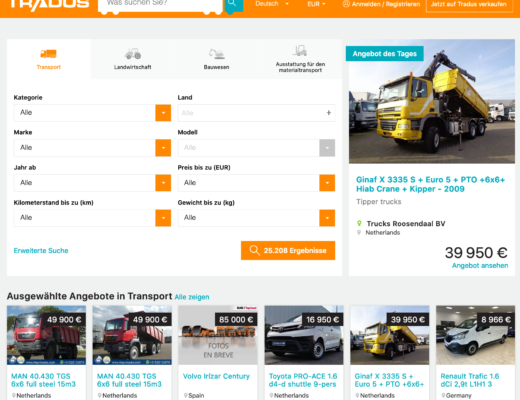520x400 pixels.
Task: Click Jetzt auf Tradus verkaufen button
Action: coord(469,4)
